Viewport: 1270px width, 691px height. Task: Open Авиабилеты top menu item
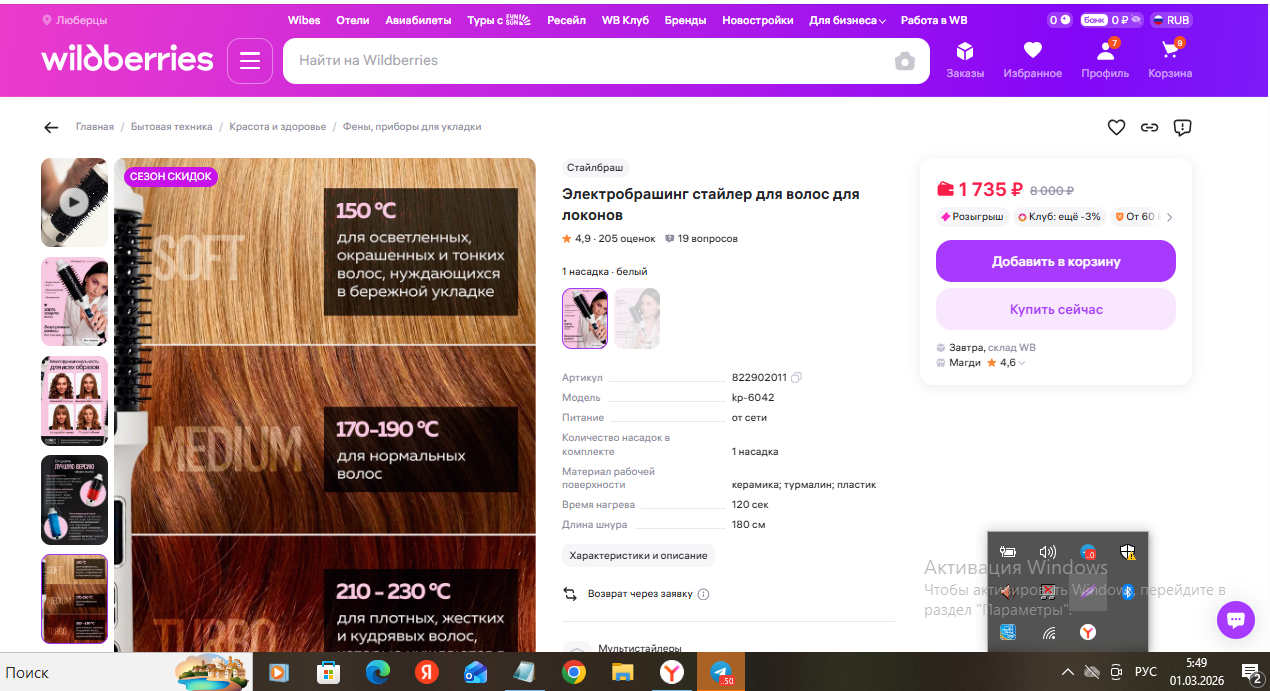point(418,20)
